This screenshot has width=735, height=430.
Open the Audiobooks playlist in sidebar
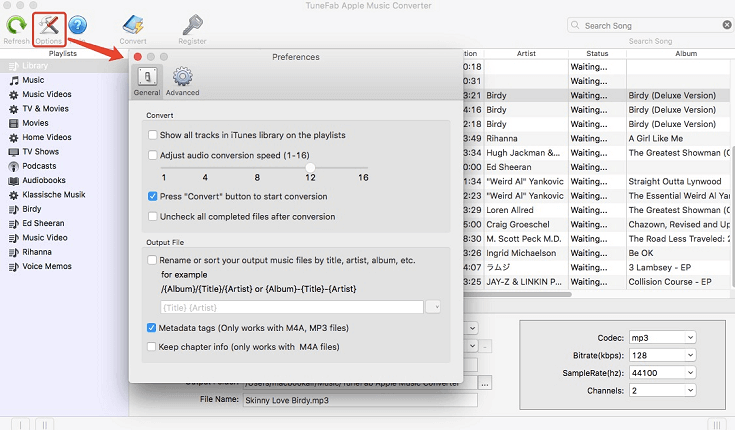43,180
